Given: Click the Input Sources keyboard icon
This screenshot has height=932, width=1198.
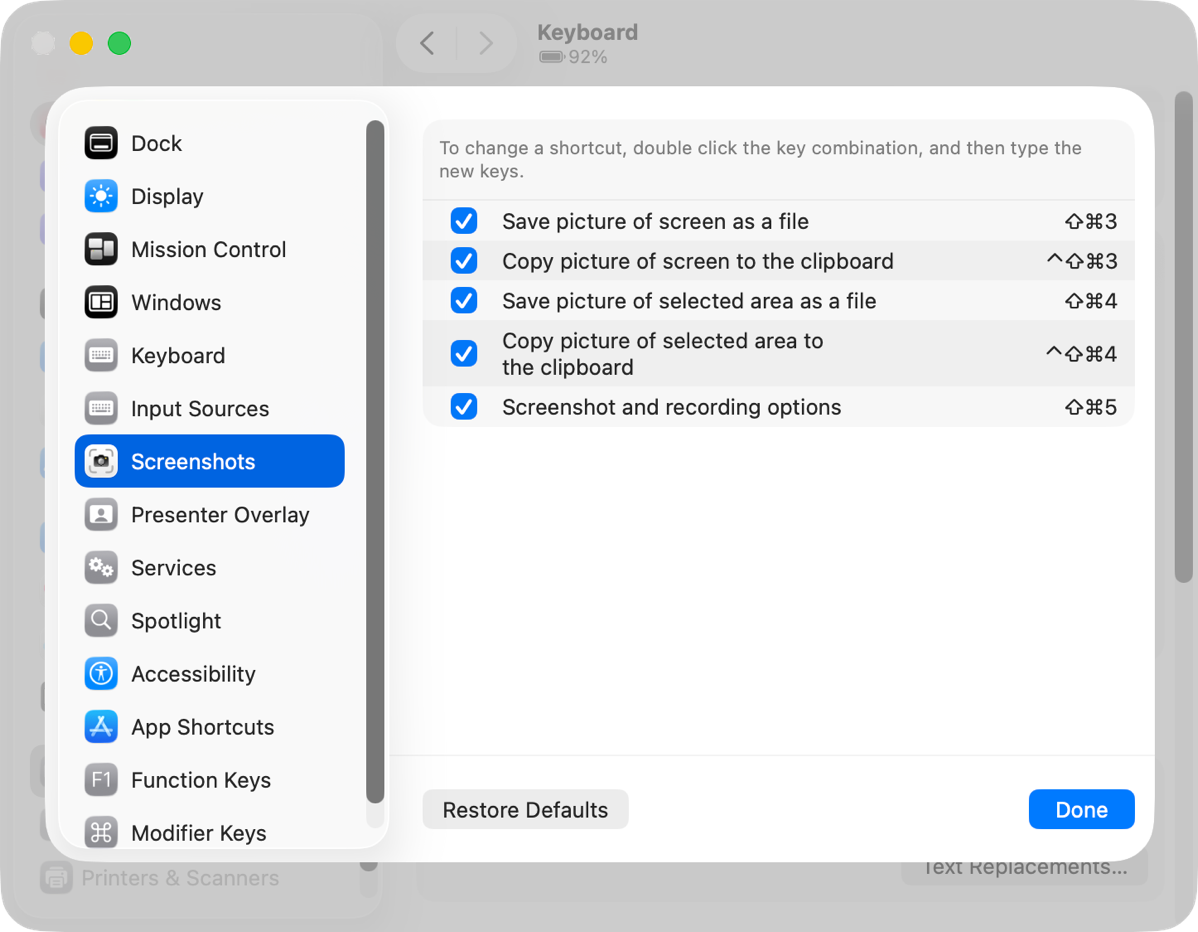Looking at the screenshot, I should (x=101, y=408).
